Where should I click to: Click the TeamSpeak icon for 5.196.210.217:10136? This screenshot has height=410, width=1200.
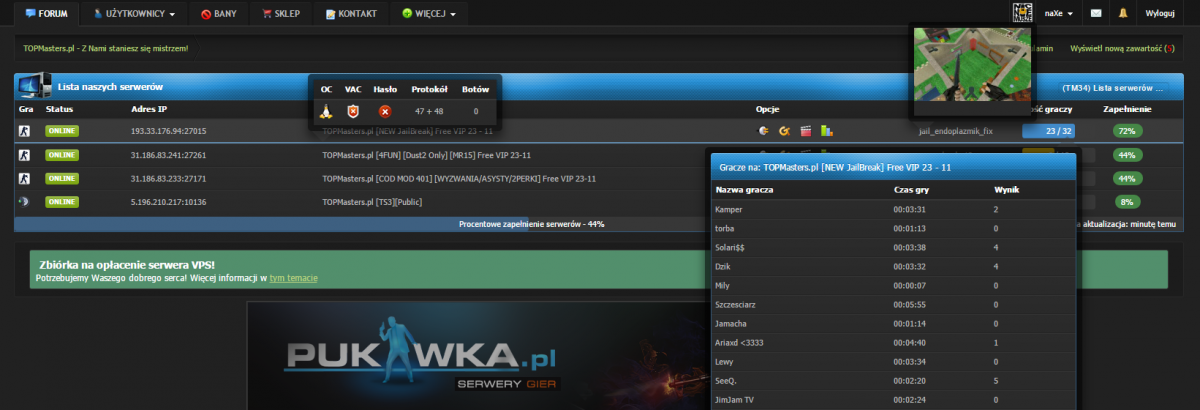pyautogui.click(x=24, y=201)
